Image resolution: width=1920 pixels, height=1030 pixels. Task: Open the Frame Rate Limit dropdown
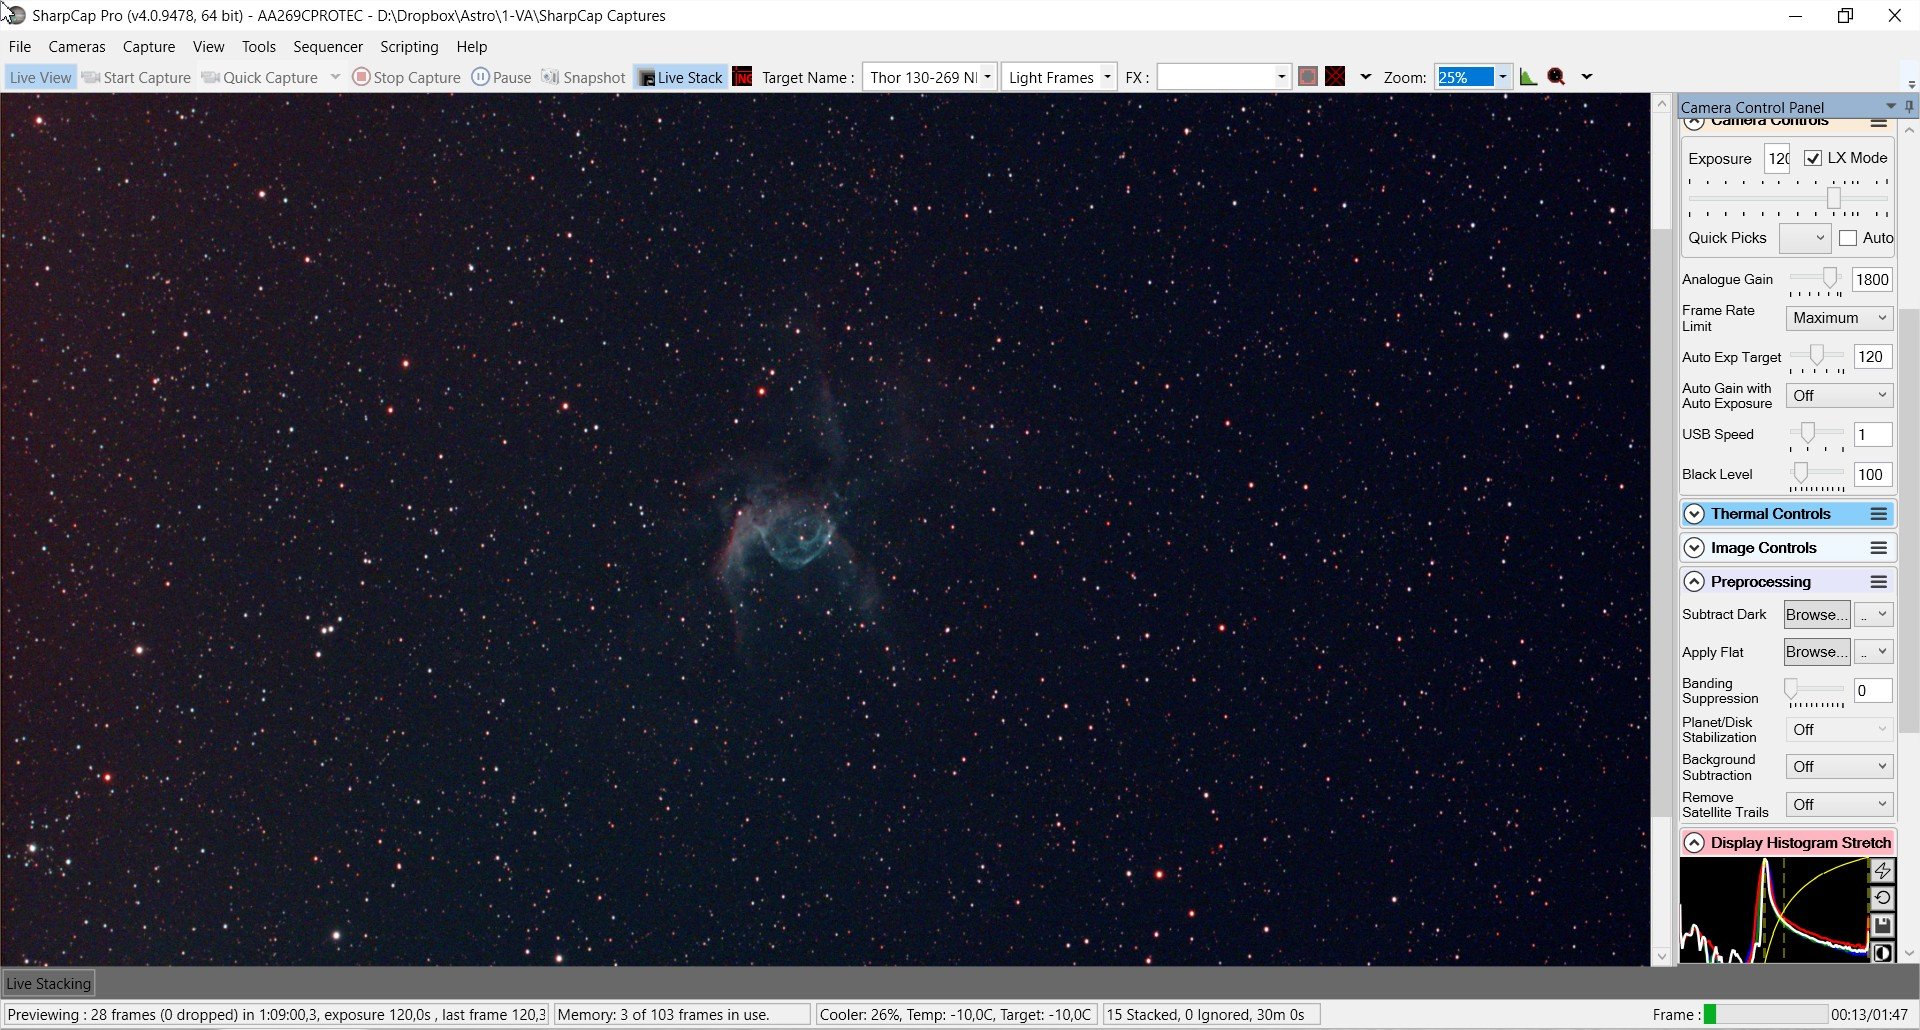[1839, 318]
